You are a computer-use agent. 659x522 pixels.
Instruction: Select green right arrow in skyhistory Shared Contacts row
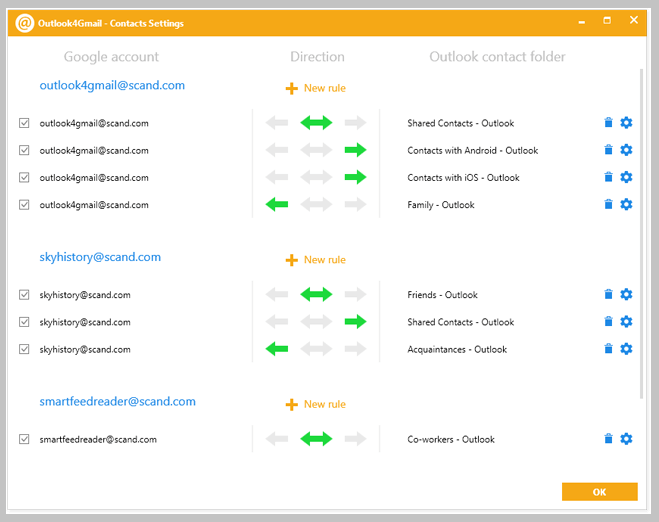tap(356, 322)
